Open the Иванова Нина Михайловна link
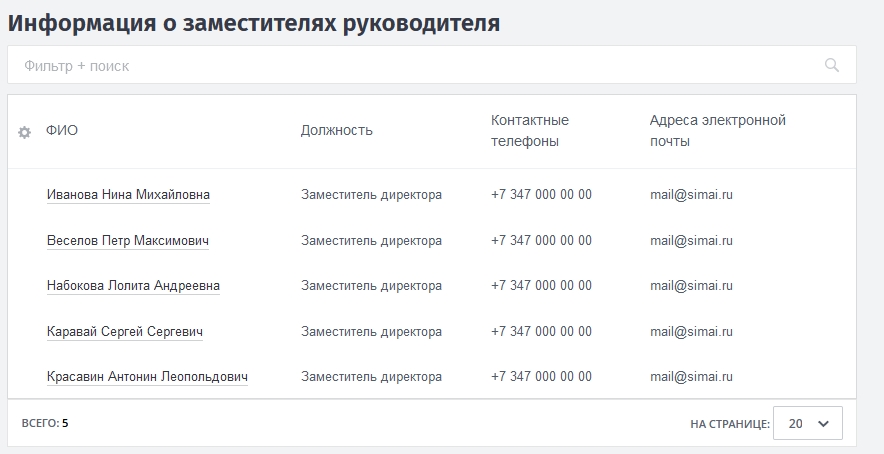The width and height of the screenshot is (884, 454). pos(128,195)
